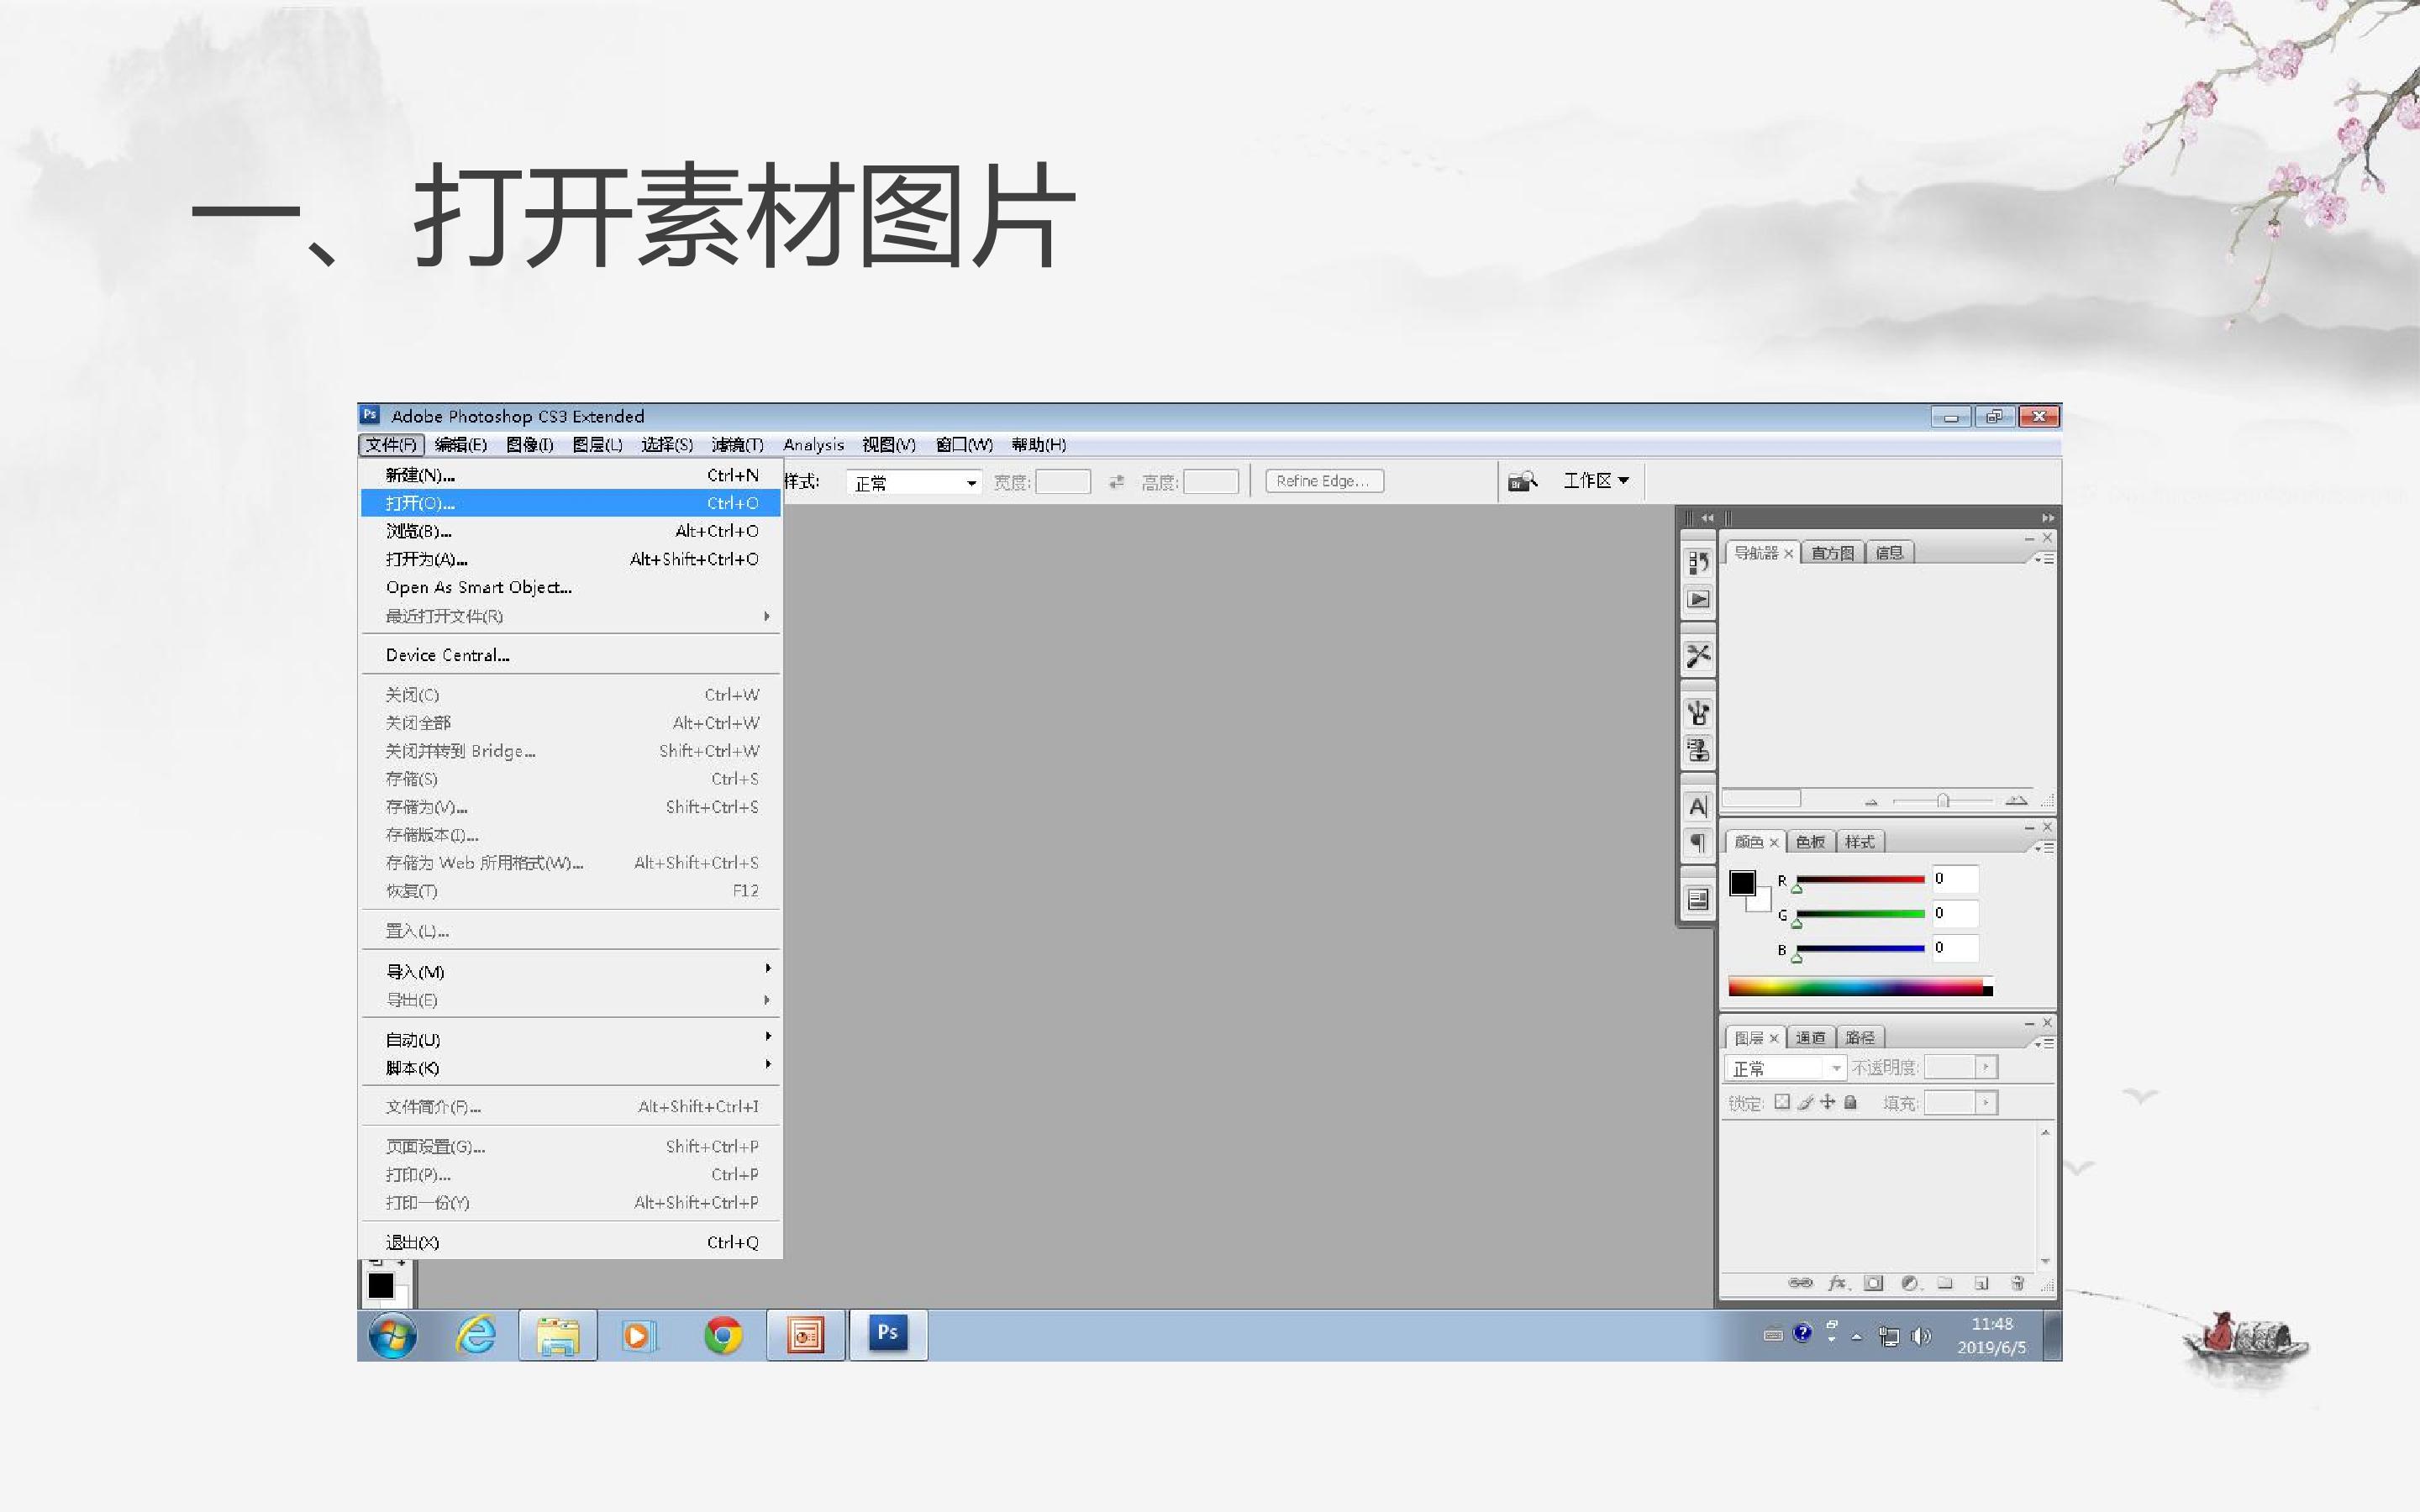Open the Paragraph panel icon

(1698, 843)
